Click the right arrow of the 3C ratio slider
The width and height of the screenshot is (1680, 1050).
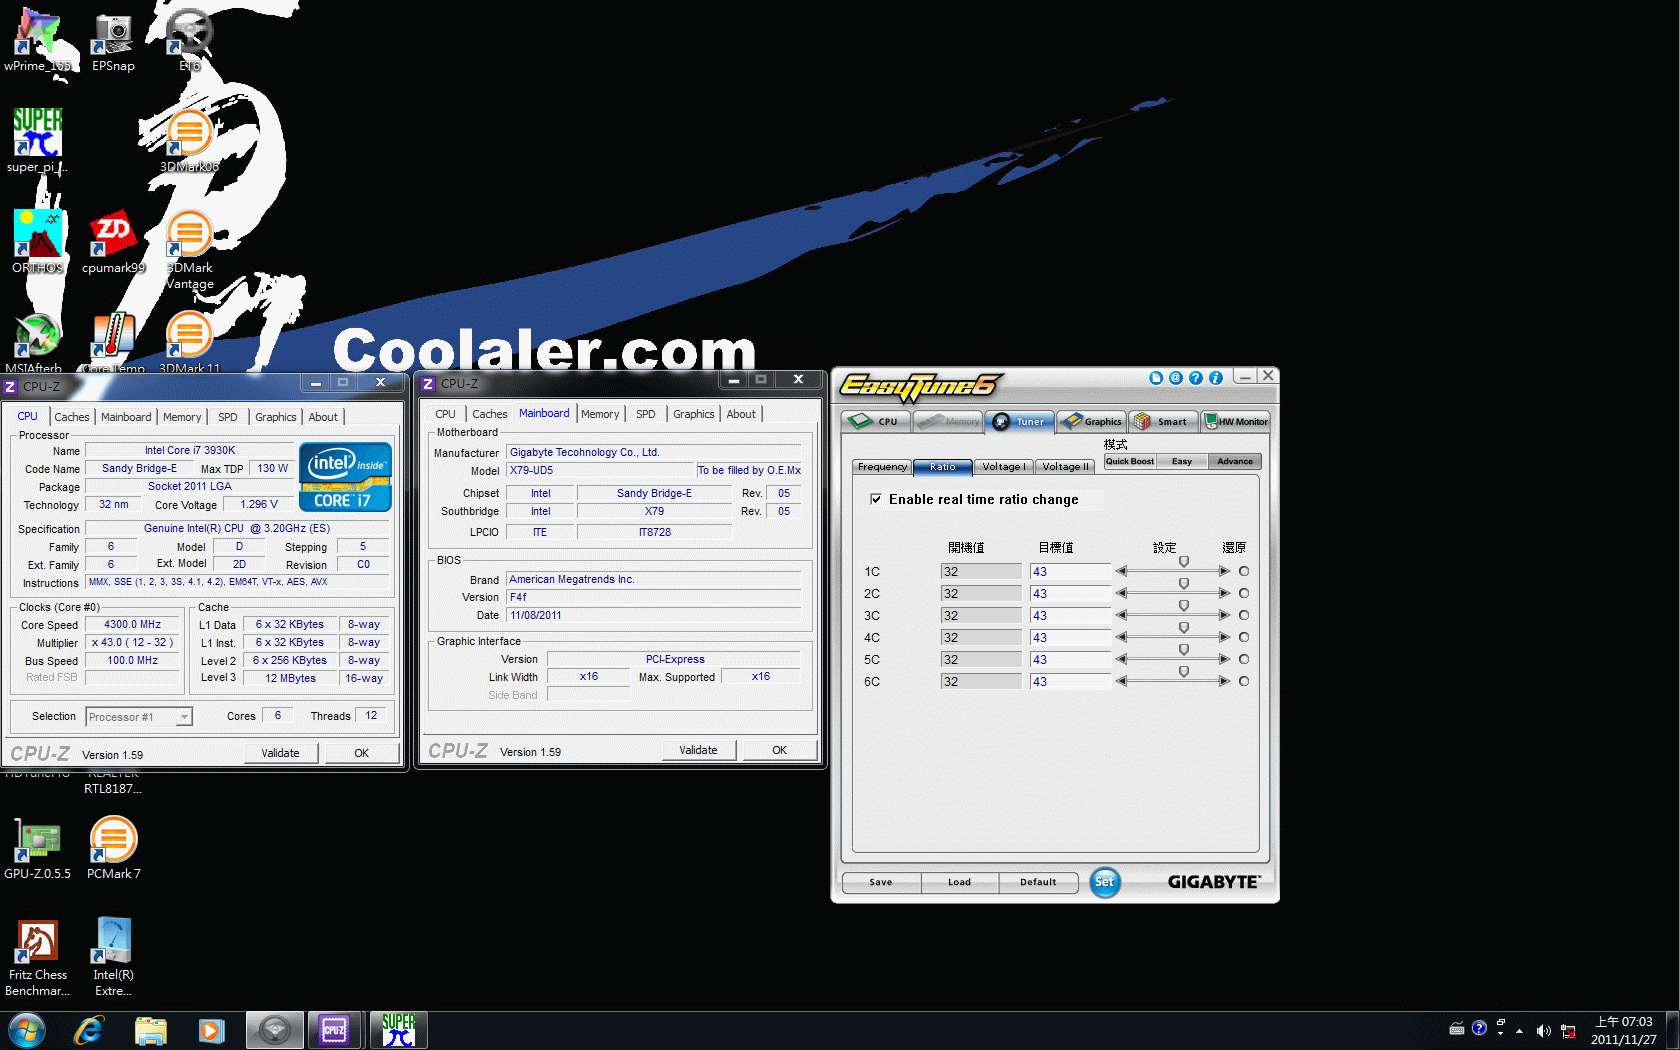point(1224,615)
